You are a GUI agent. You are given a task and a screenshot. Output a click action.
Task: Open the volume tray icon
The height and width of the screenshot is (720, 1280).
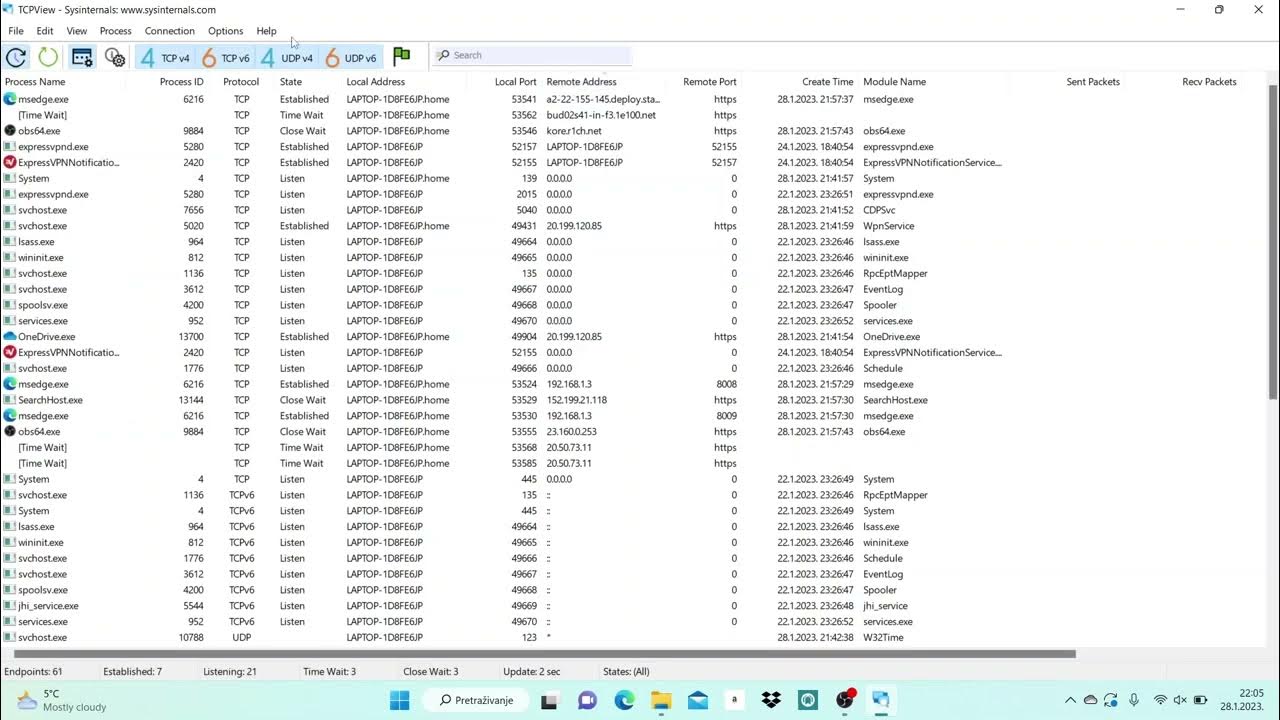click(x=1181, y=700)
